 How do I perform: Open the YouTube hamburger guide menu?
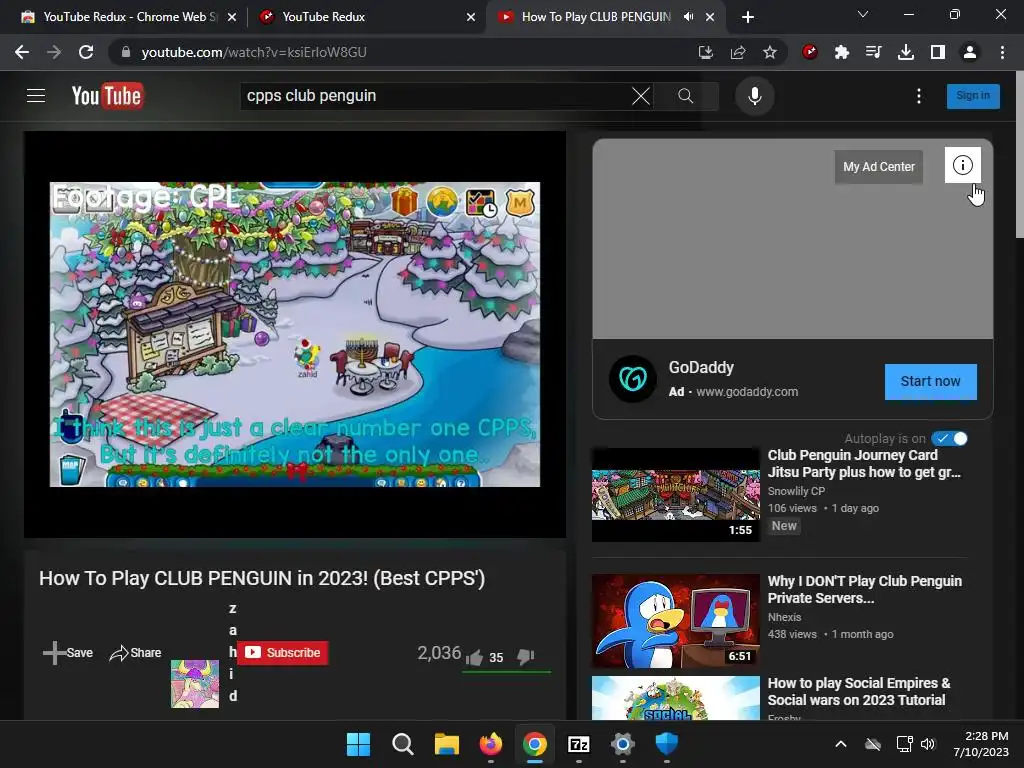(36, 96)
